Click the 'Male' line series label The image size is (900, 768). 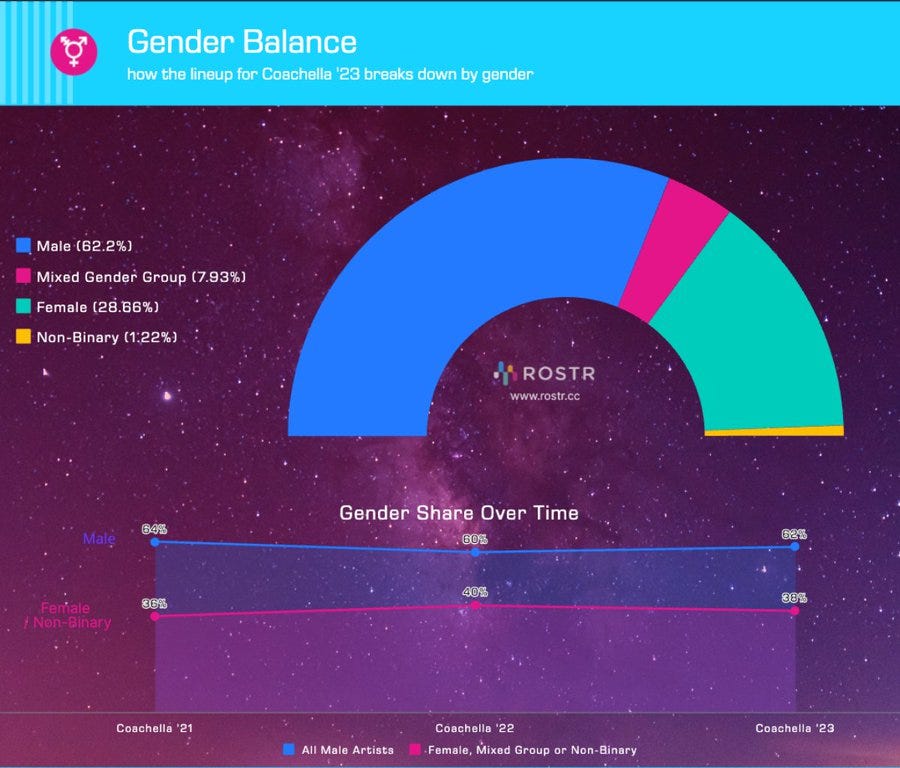(99, 538)
